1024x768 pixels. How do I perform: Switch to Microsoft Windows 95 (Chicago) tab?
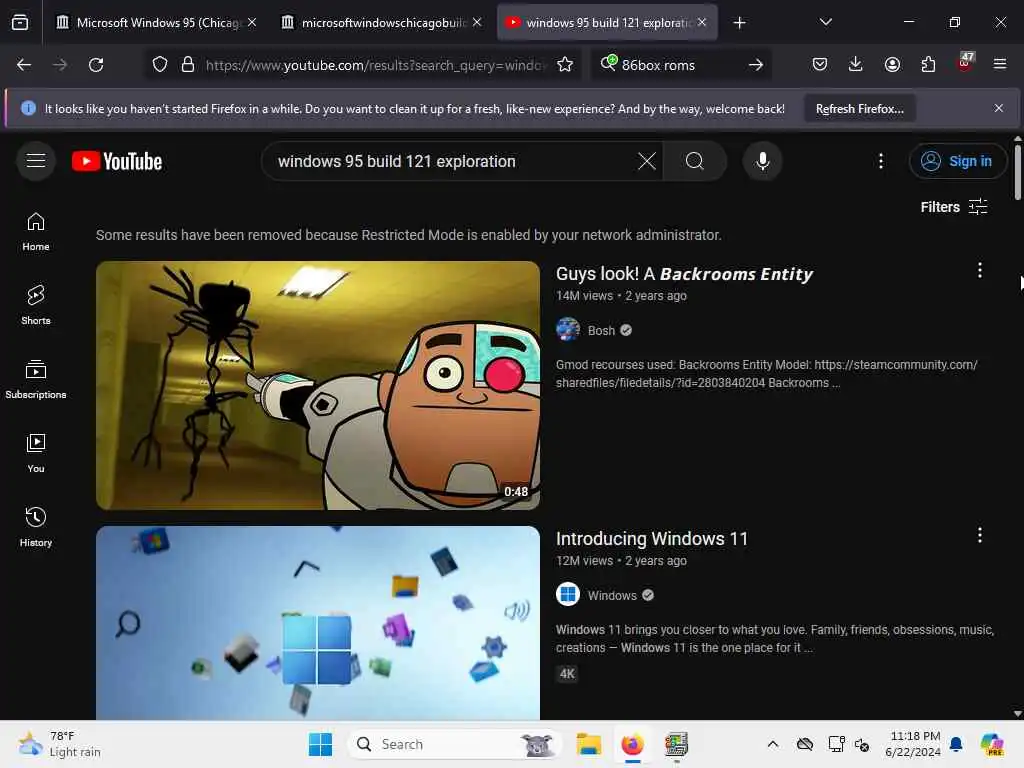pos(157,23)
